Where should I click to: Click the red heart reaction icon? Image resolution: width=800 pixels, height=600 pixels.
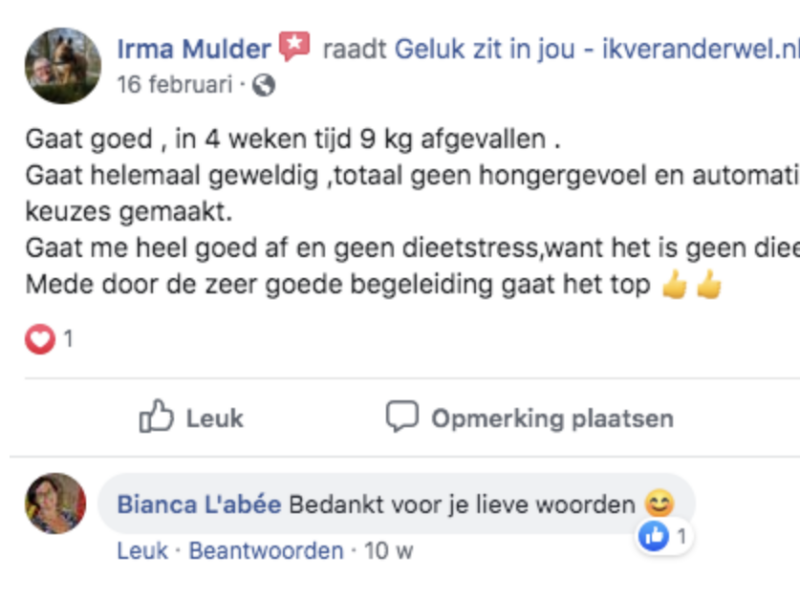[40, 339]
